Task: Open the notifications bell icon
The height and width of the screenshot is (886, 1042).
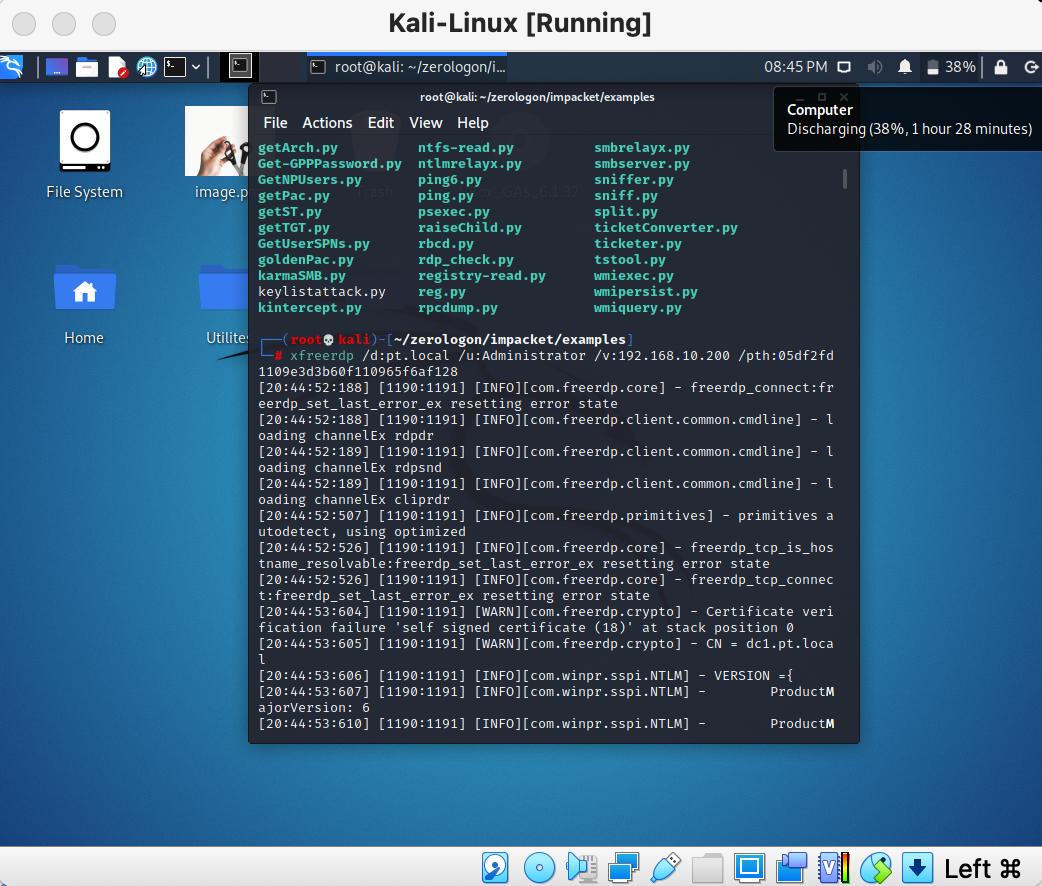Action: 904,67
